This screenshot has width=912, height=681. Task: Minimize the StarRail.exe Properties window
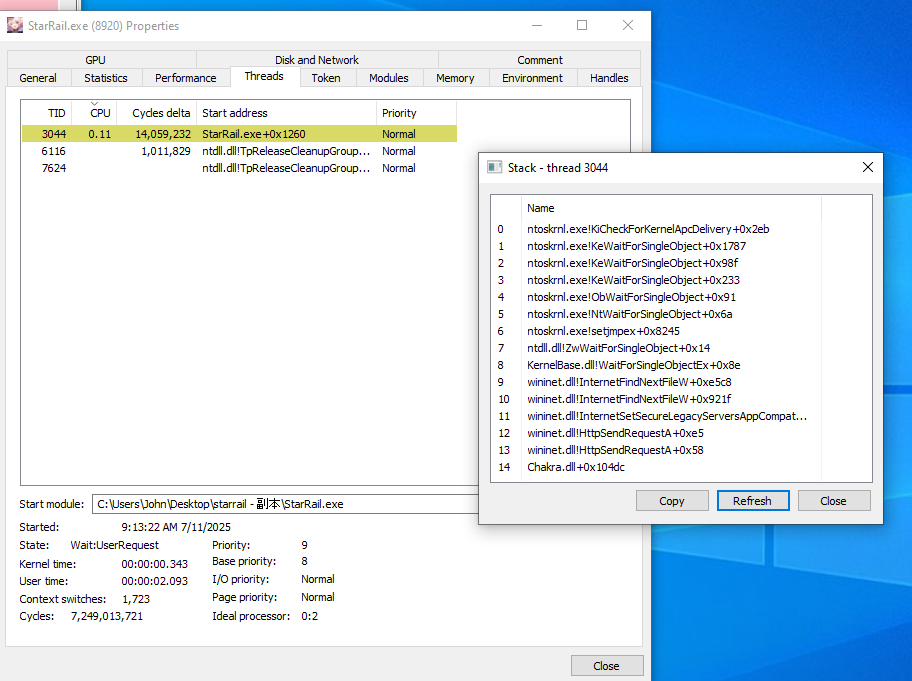click(x=537, y=25)
